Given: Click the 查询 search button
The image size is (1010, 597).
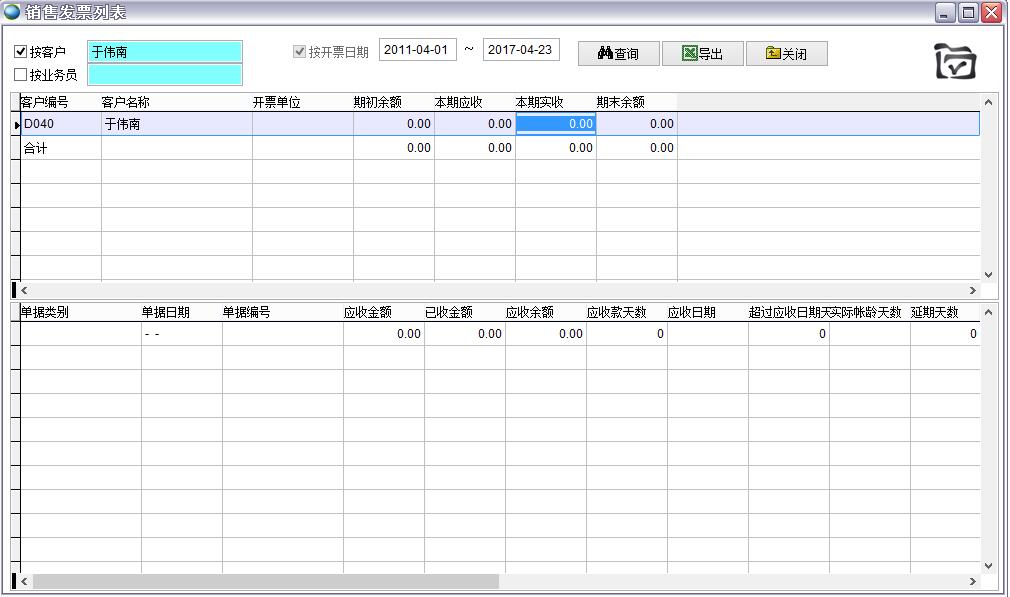Looking at the screenshot, I should [x=618, y=54].
